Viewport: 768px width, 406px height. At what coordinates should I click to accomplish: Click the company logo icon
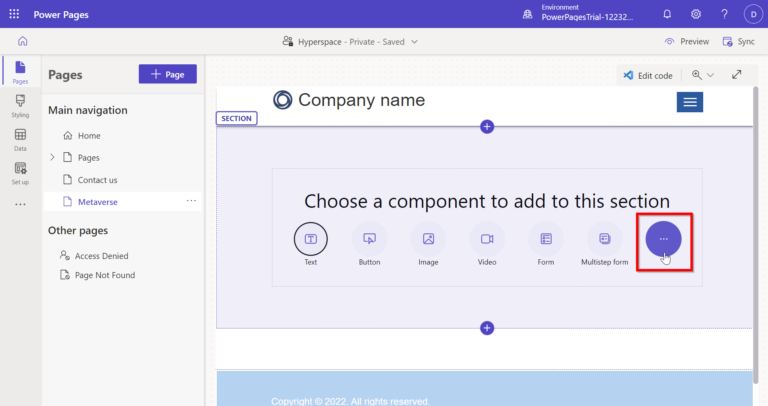click(283, 100)
